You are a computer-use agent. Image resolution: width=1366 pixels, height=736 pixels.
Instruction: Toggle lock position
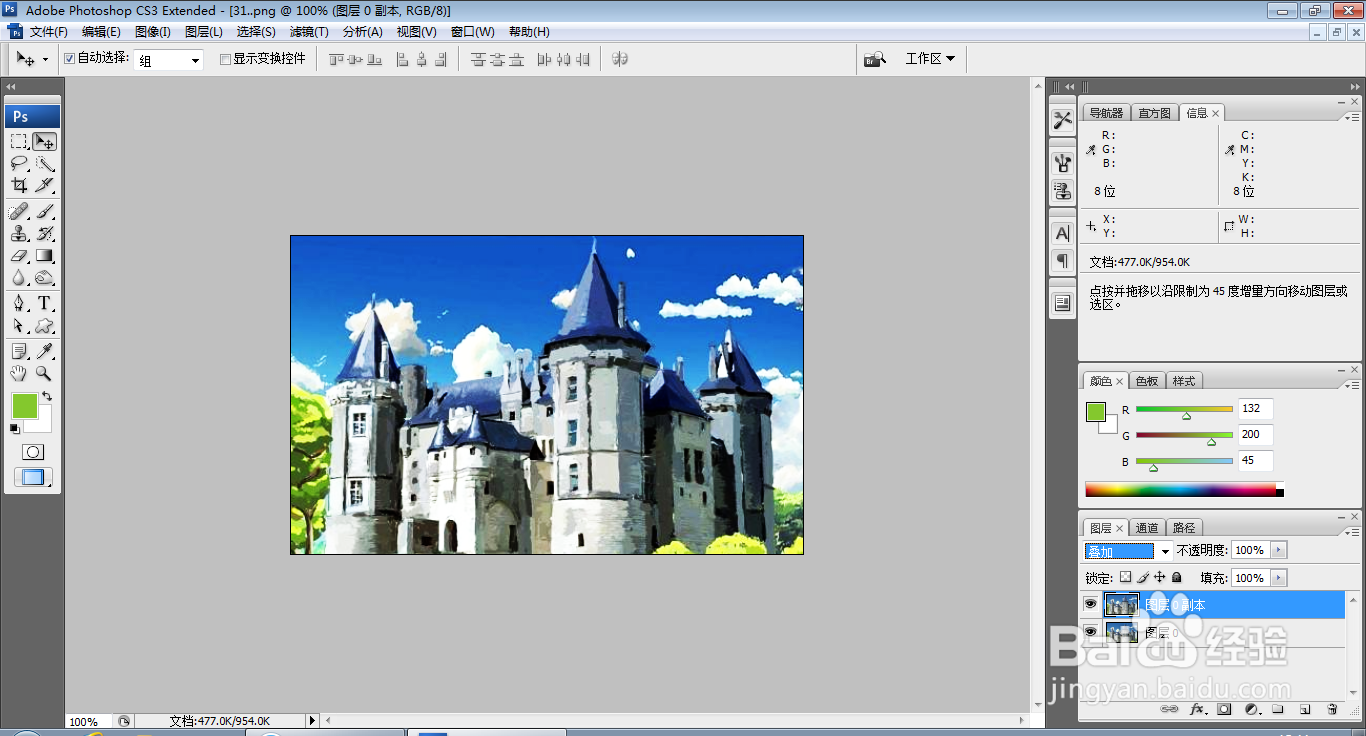(1160, 577)
